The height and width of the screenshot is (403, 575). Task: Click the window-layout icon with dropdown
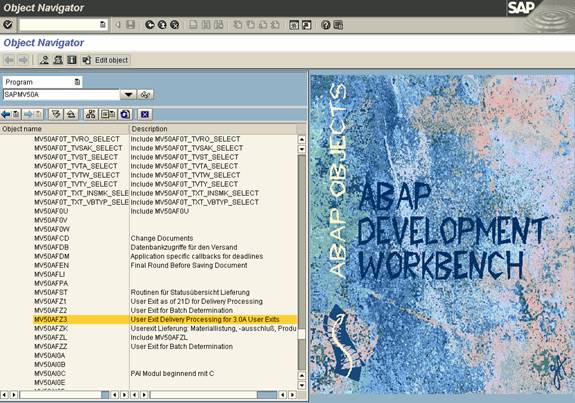pyautogui.click(x=108, y=114)
